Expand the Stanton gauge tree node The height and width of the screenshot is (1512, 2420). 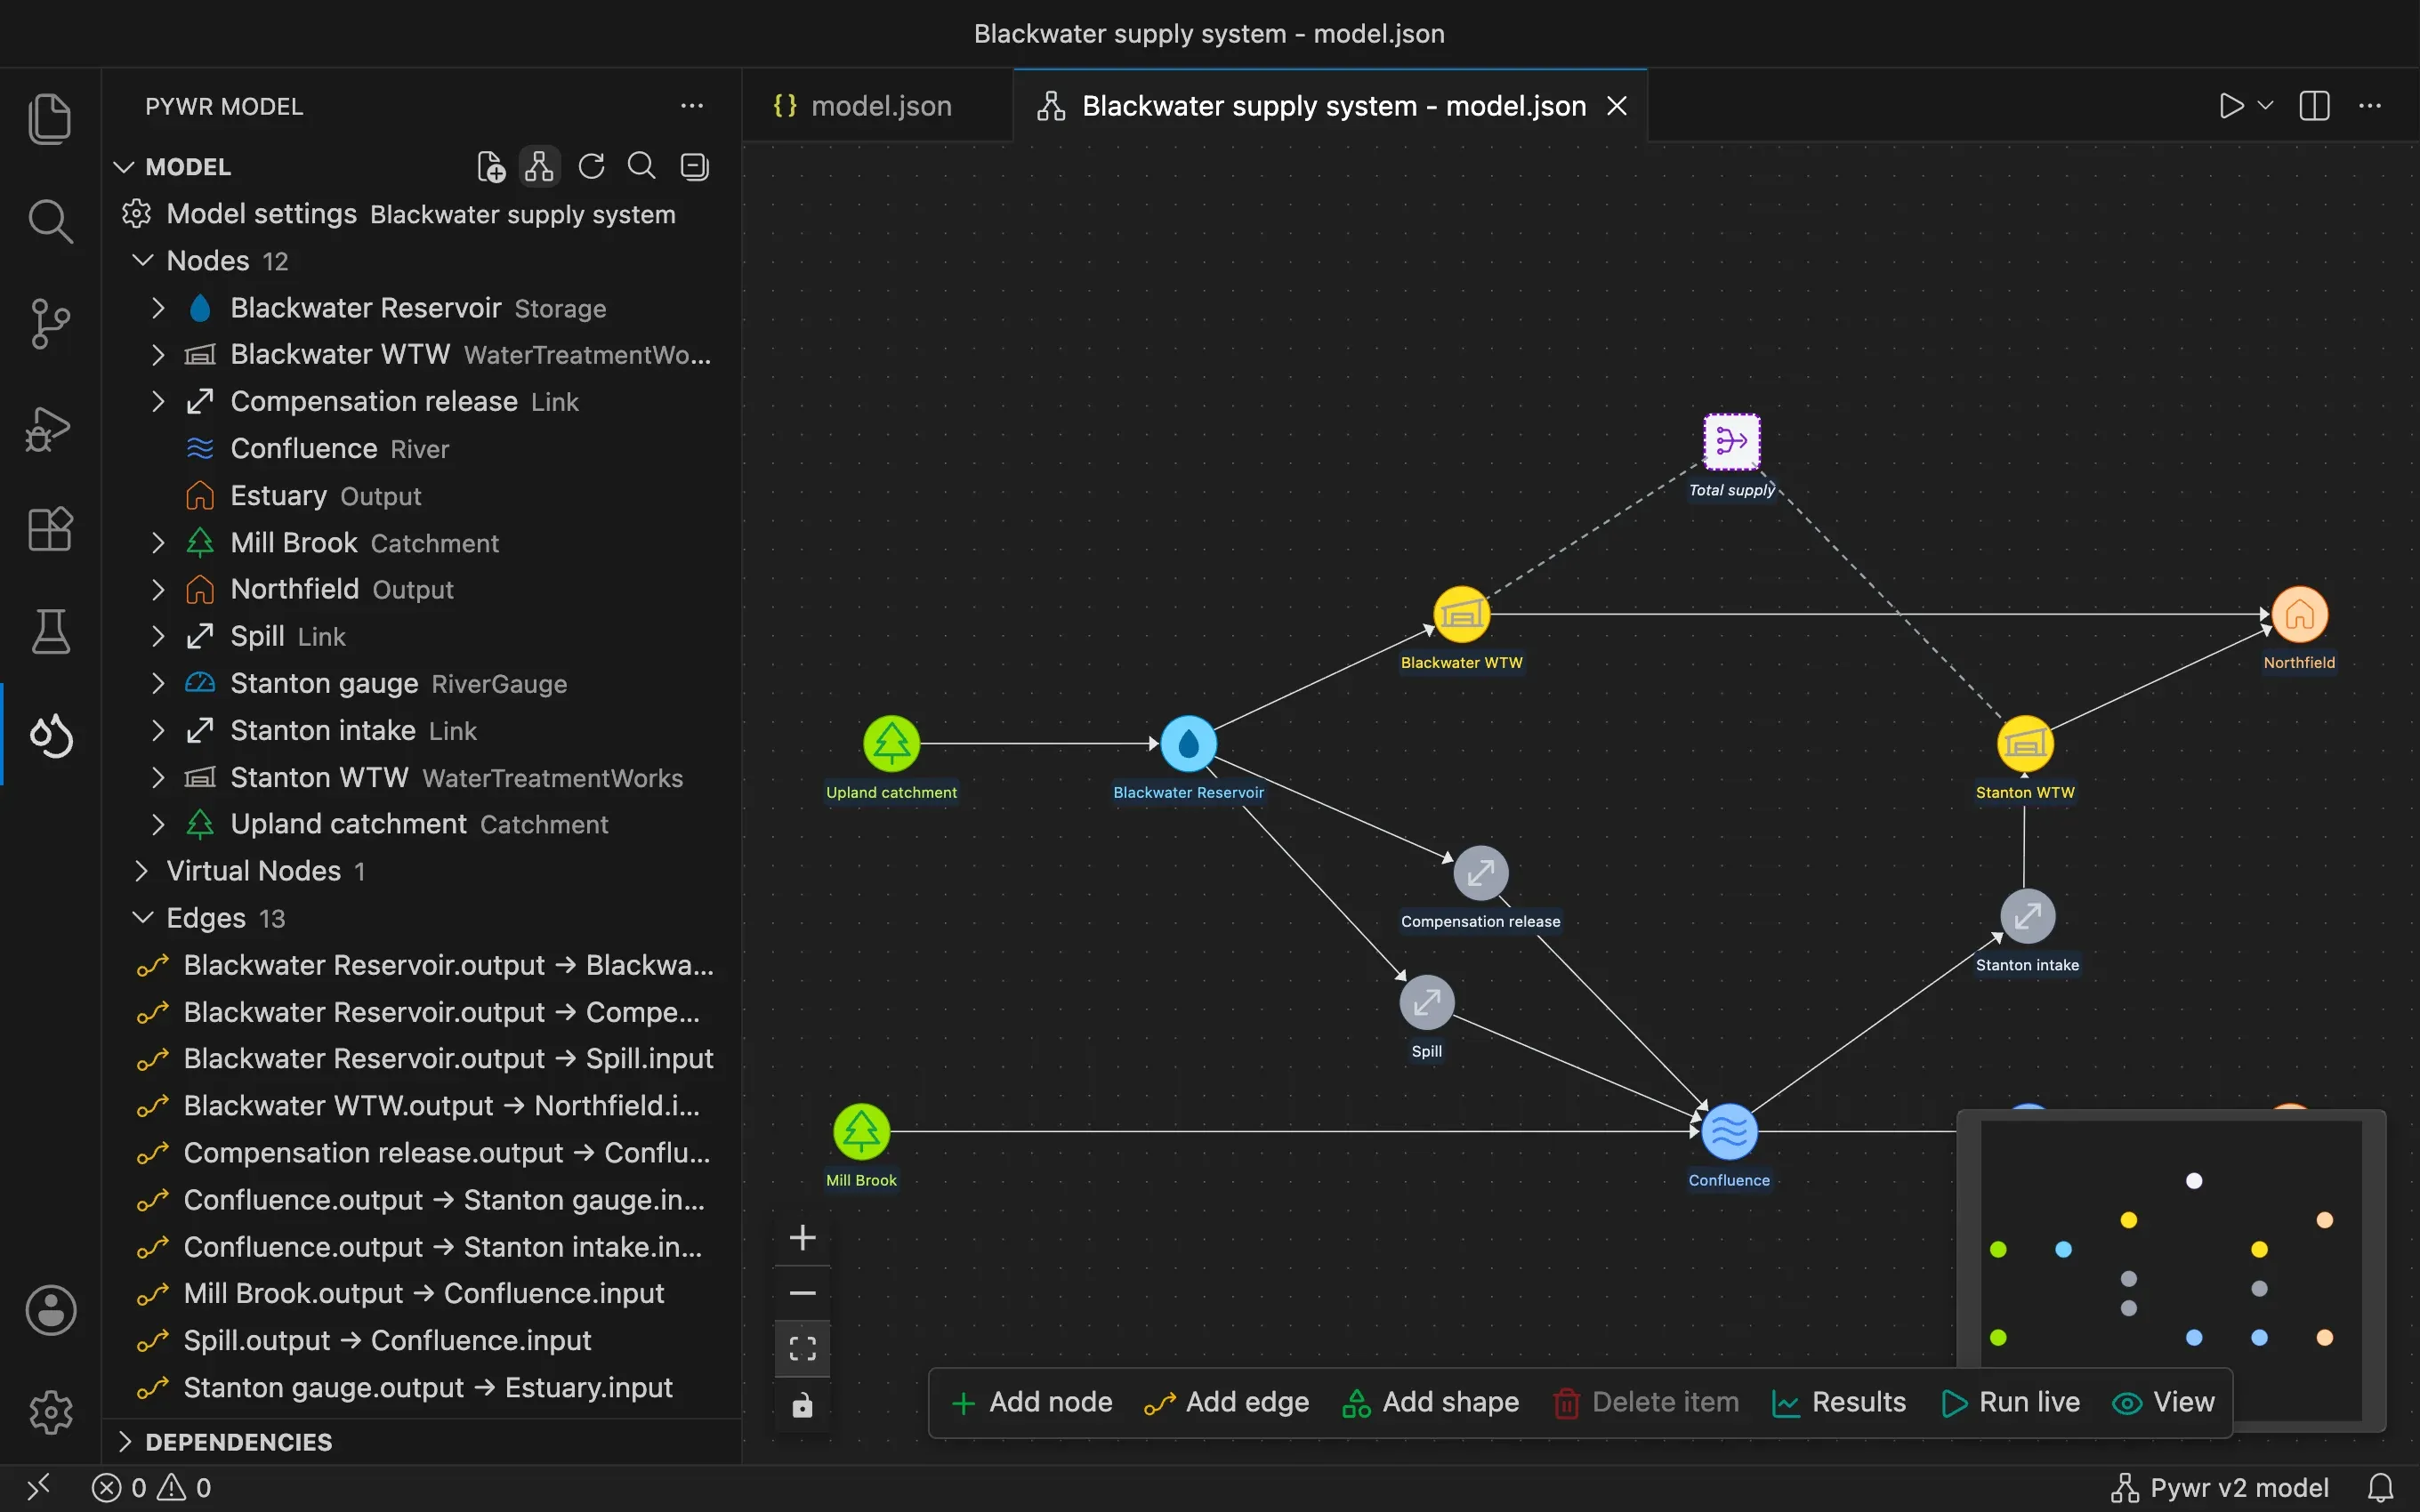pyautogui.click(x=157, y=683)
